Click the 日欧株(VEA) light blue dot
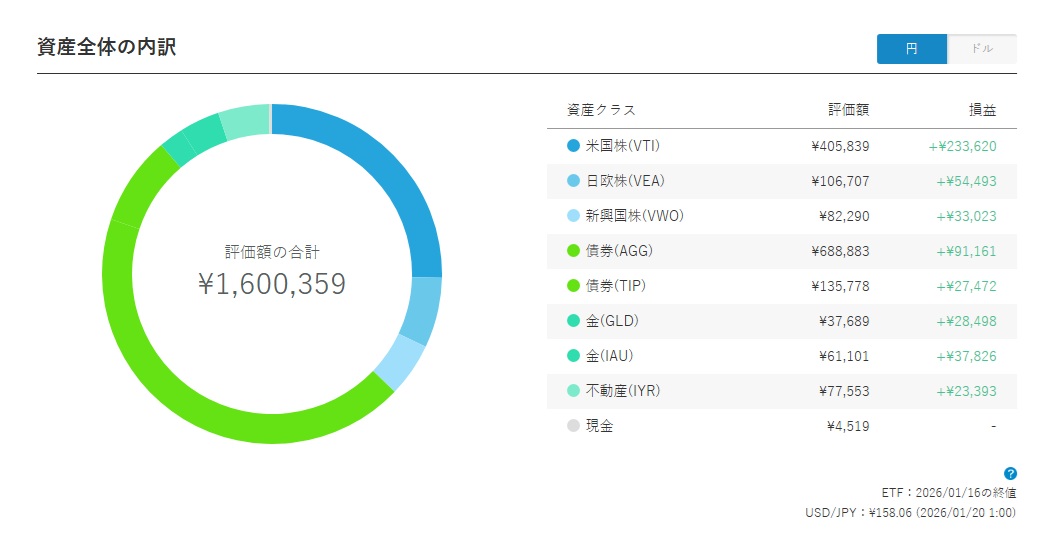1054x533 pixels. tap(573, 181)
